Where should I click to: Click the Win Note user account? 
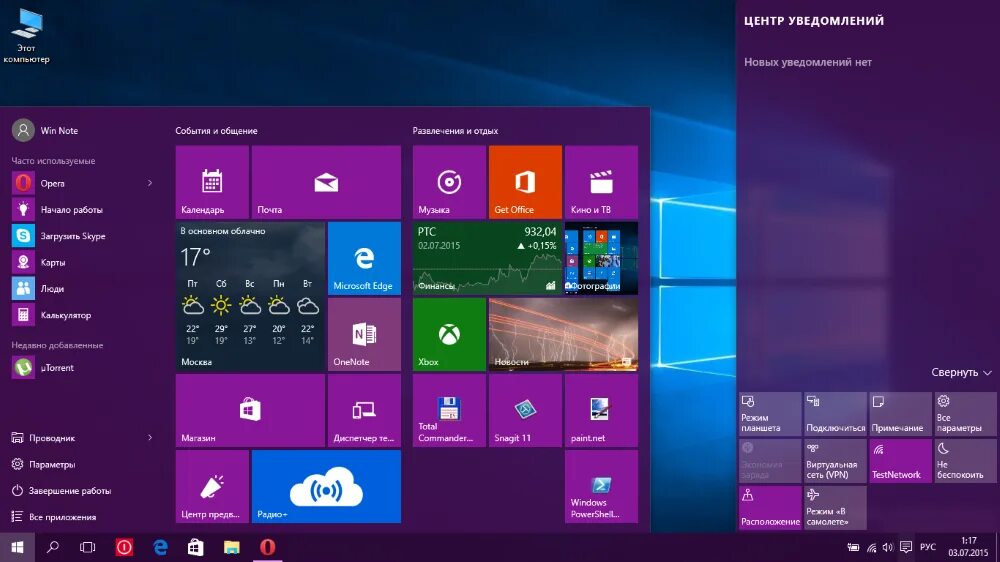coord(45,130)
